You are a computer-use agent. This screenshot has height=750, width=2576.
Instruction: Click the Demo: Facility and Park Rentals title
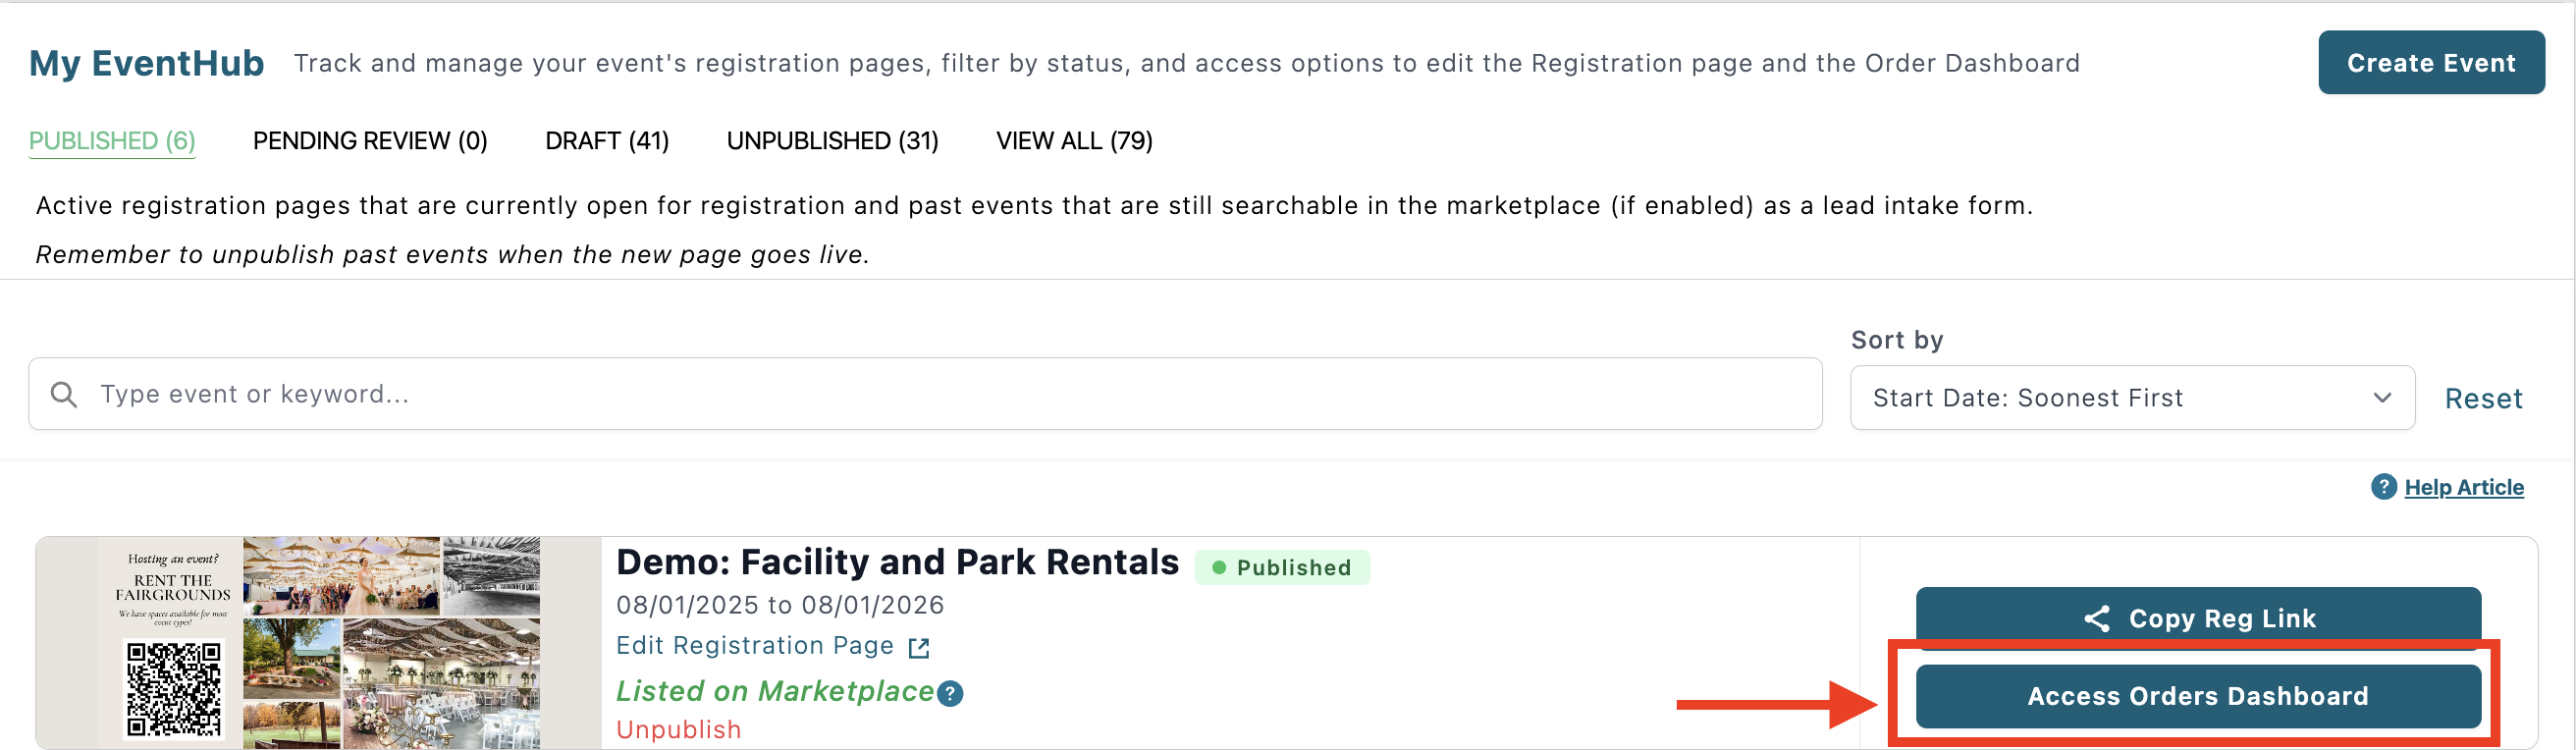pos(897,562)
